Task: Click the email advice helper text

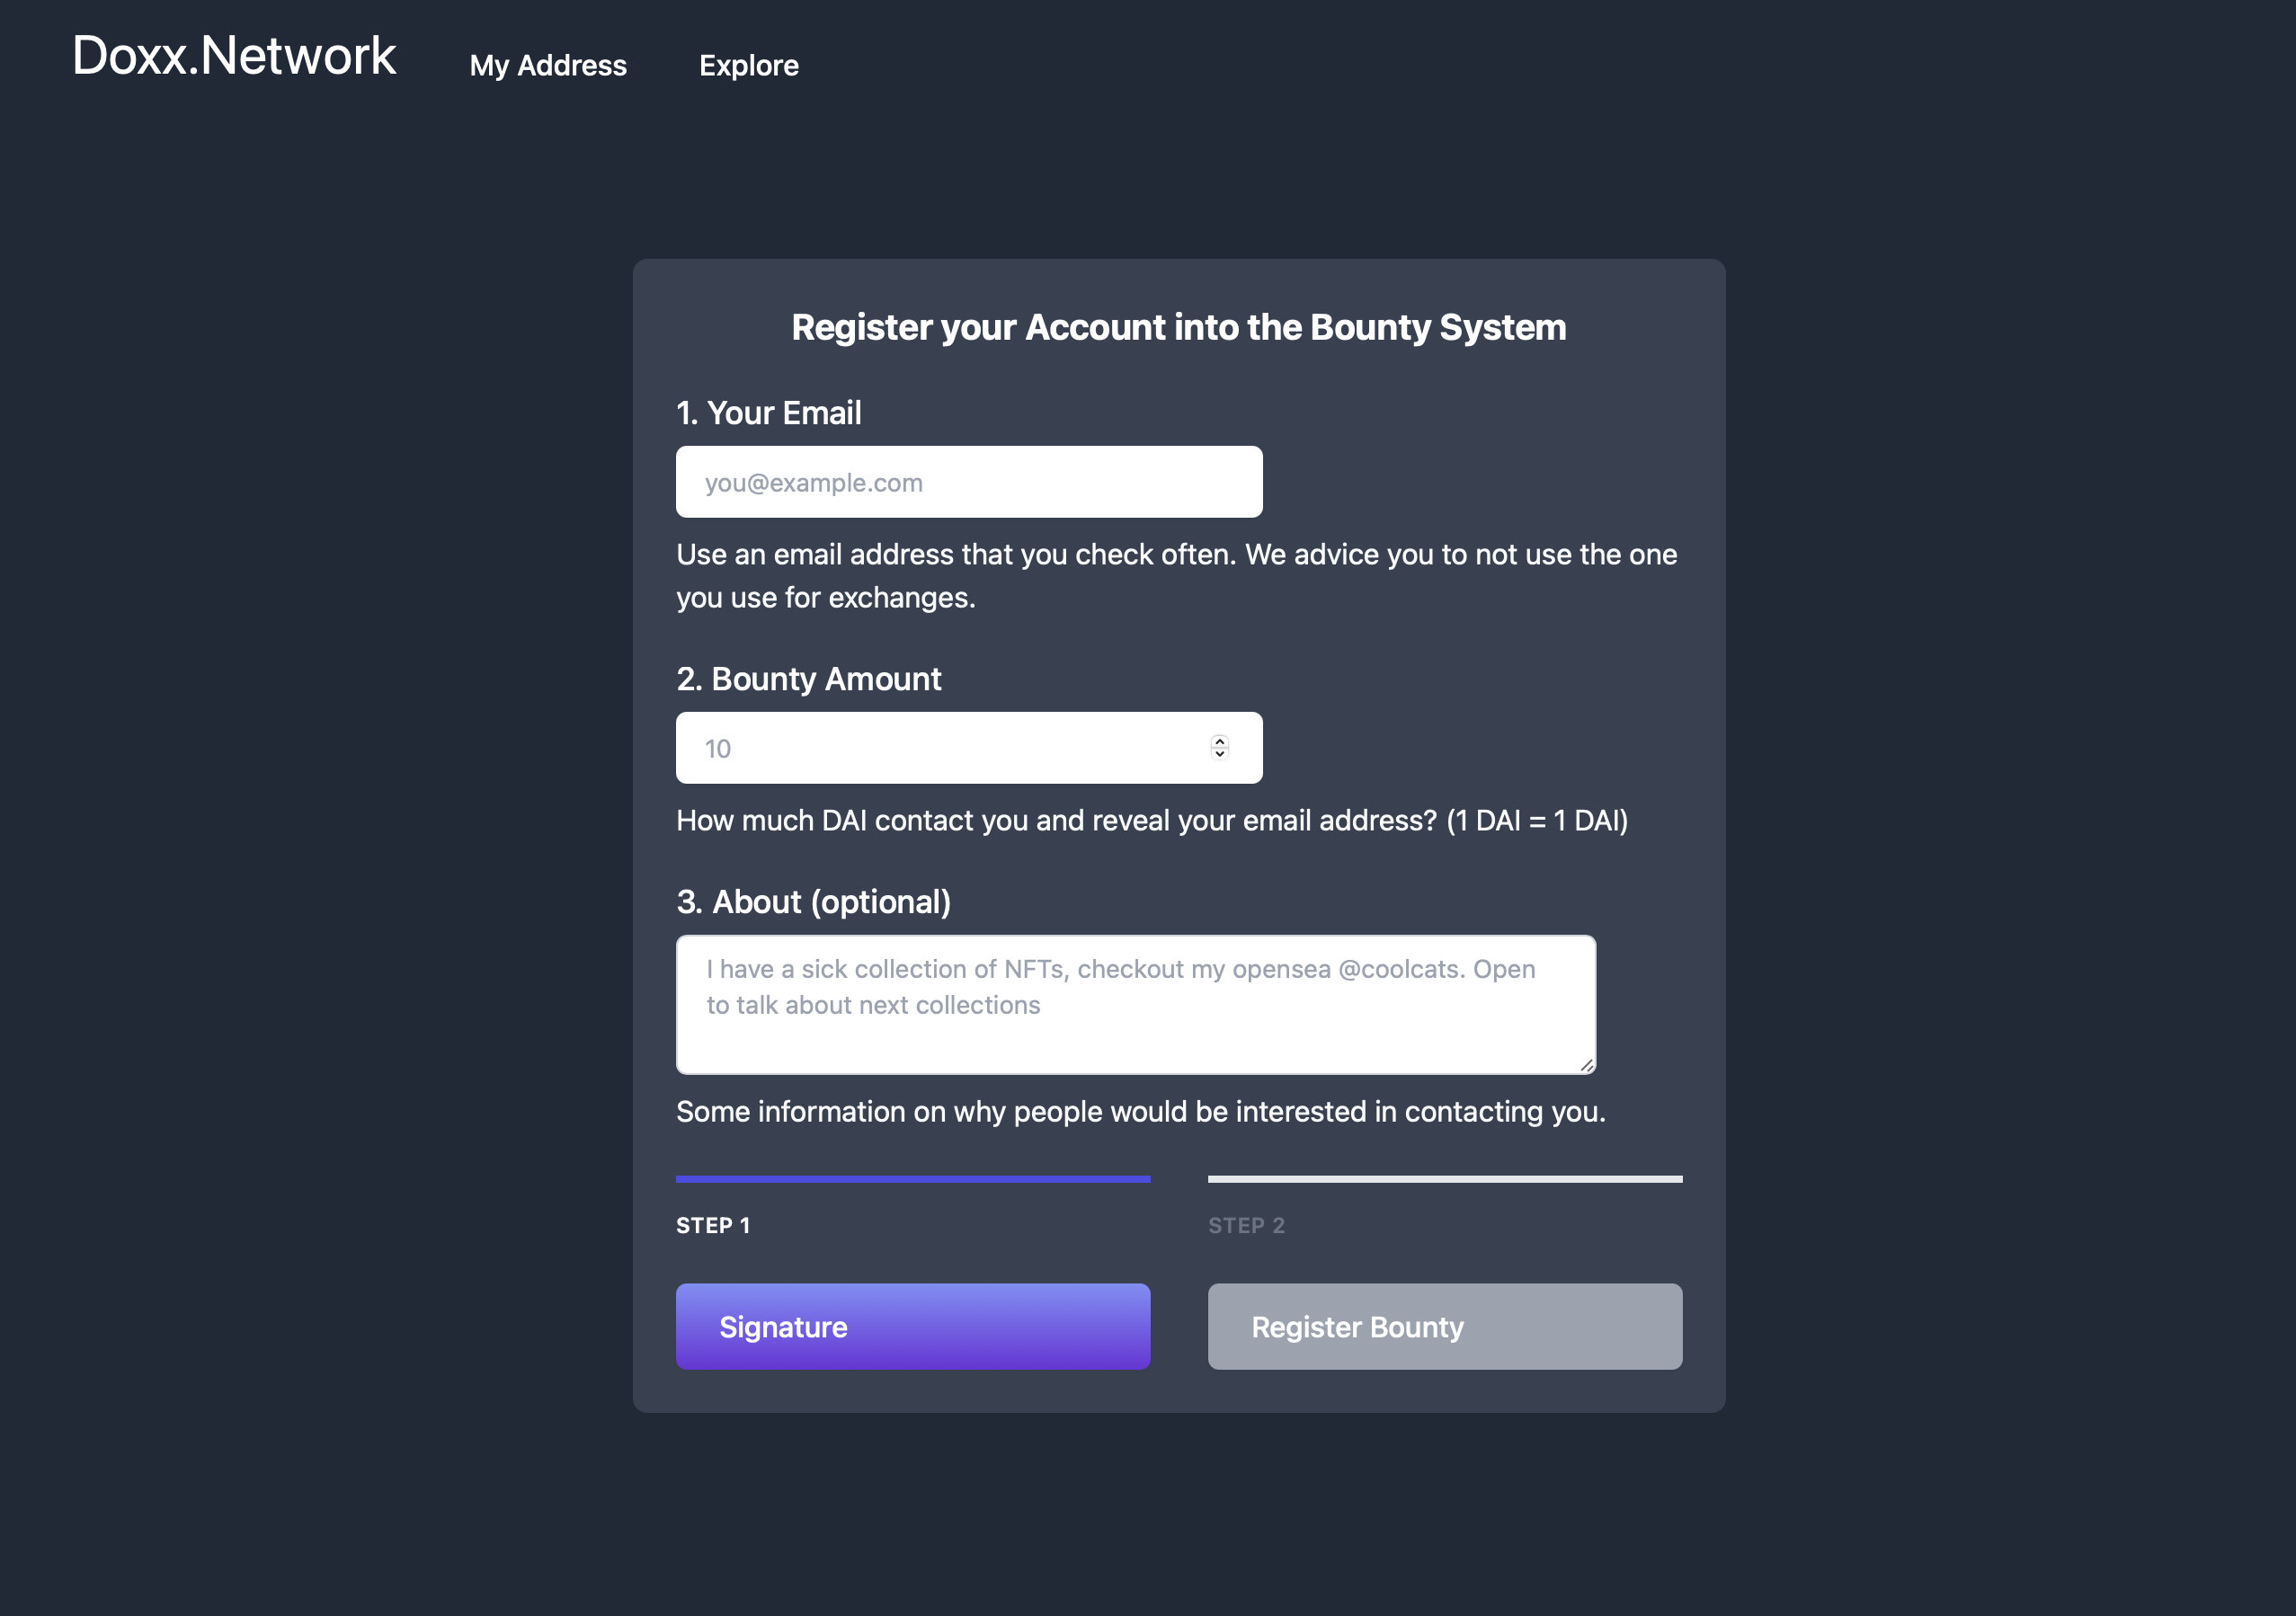Action: [x=1177, y=576]
